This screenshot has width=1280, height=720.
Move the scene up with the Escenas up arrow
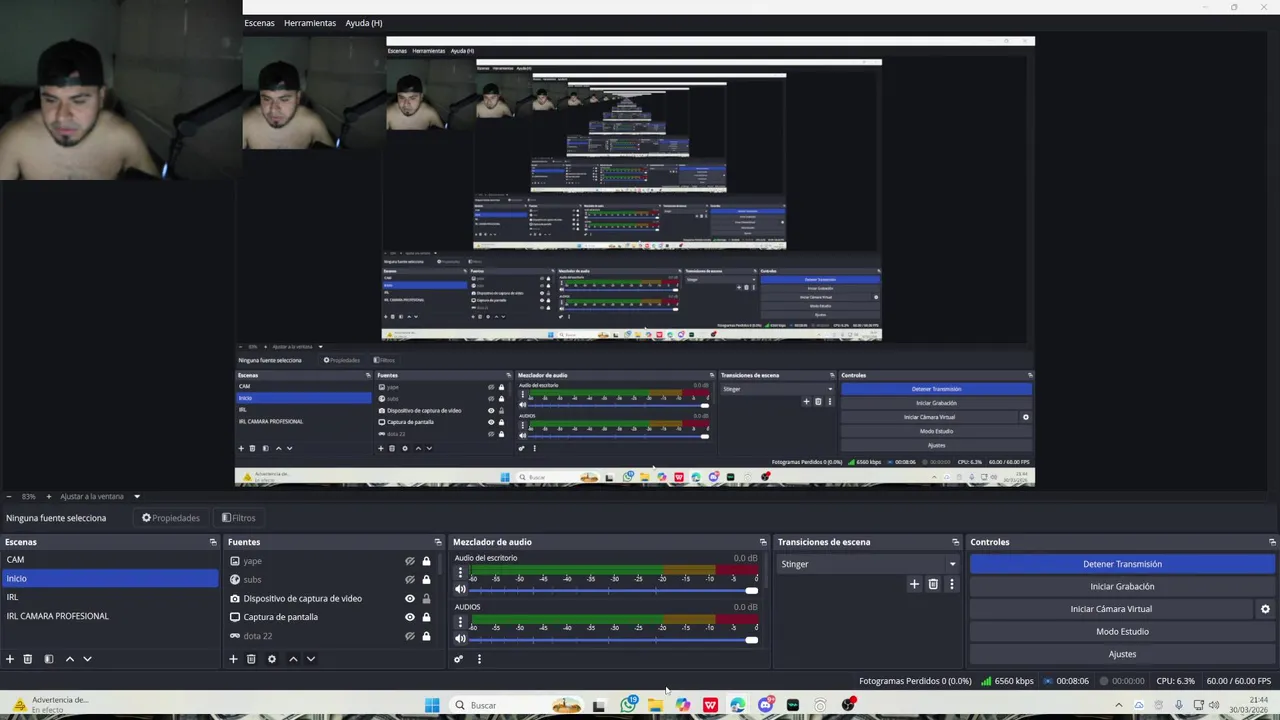pos(69,659)
